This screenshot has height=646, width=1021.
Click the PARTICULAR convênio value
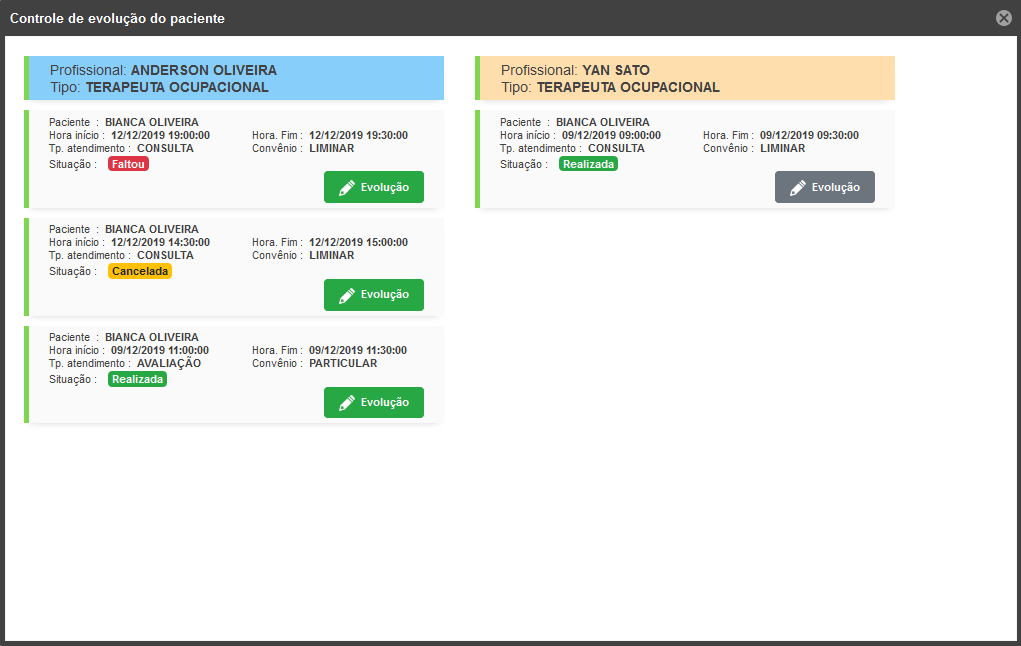coord(343,363)
